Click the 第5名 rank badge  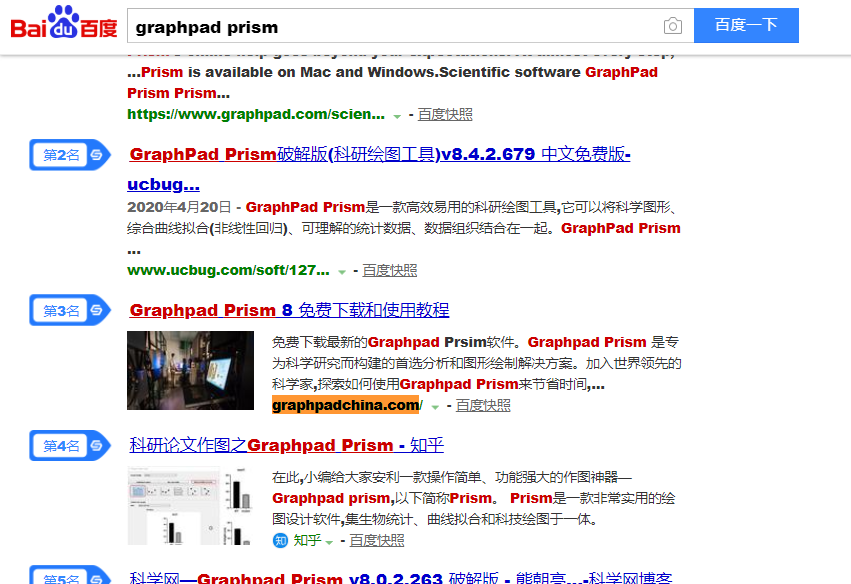tap(70, 576)
